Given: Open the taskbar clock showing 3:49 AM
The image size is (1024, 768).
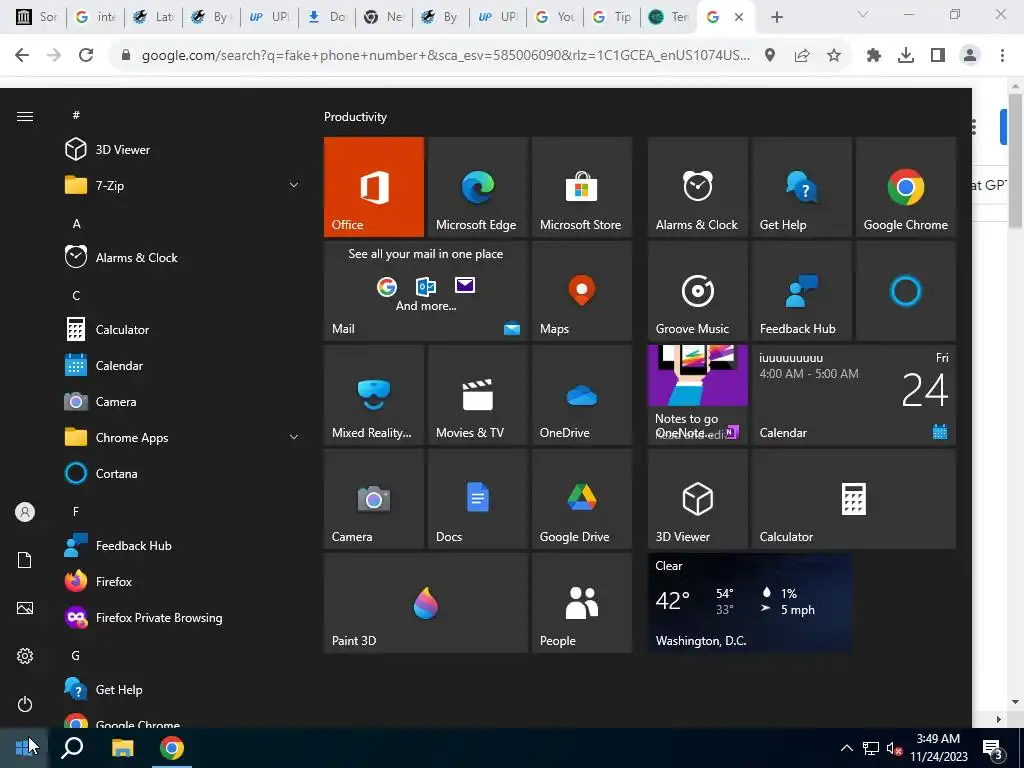Looking at the screenshot, I should (x=938, y=748).
